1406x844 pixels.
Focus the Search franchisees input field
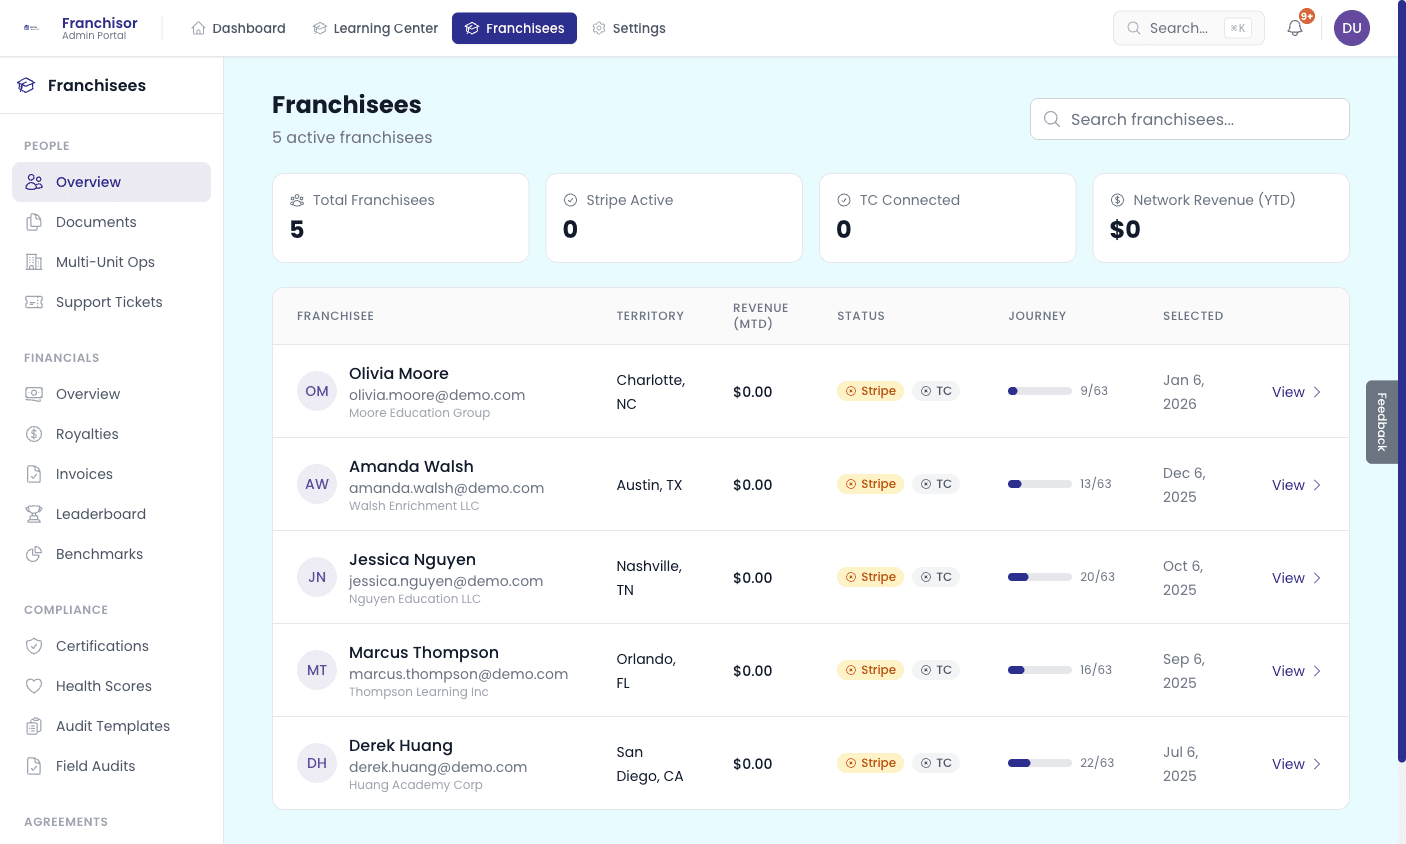(1190, 119)
